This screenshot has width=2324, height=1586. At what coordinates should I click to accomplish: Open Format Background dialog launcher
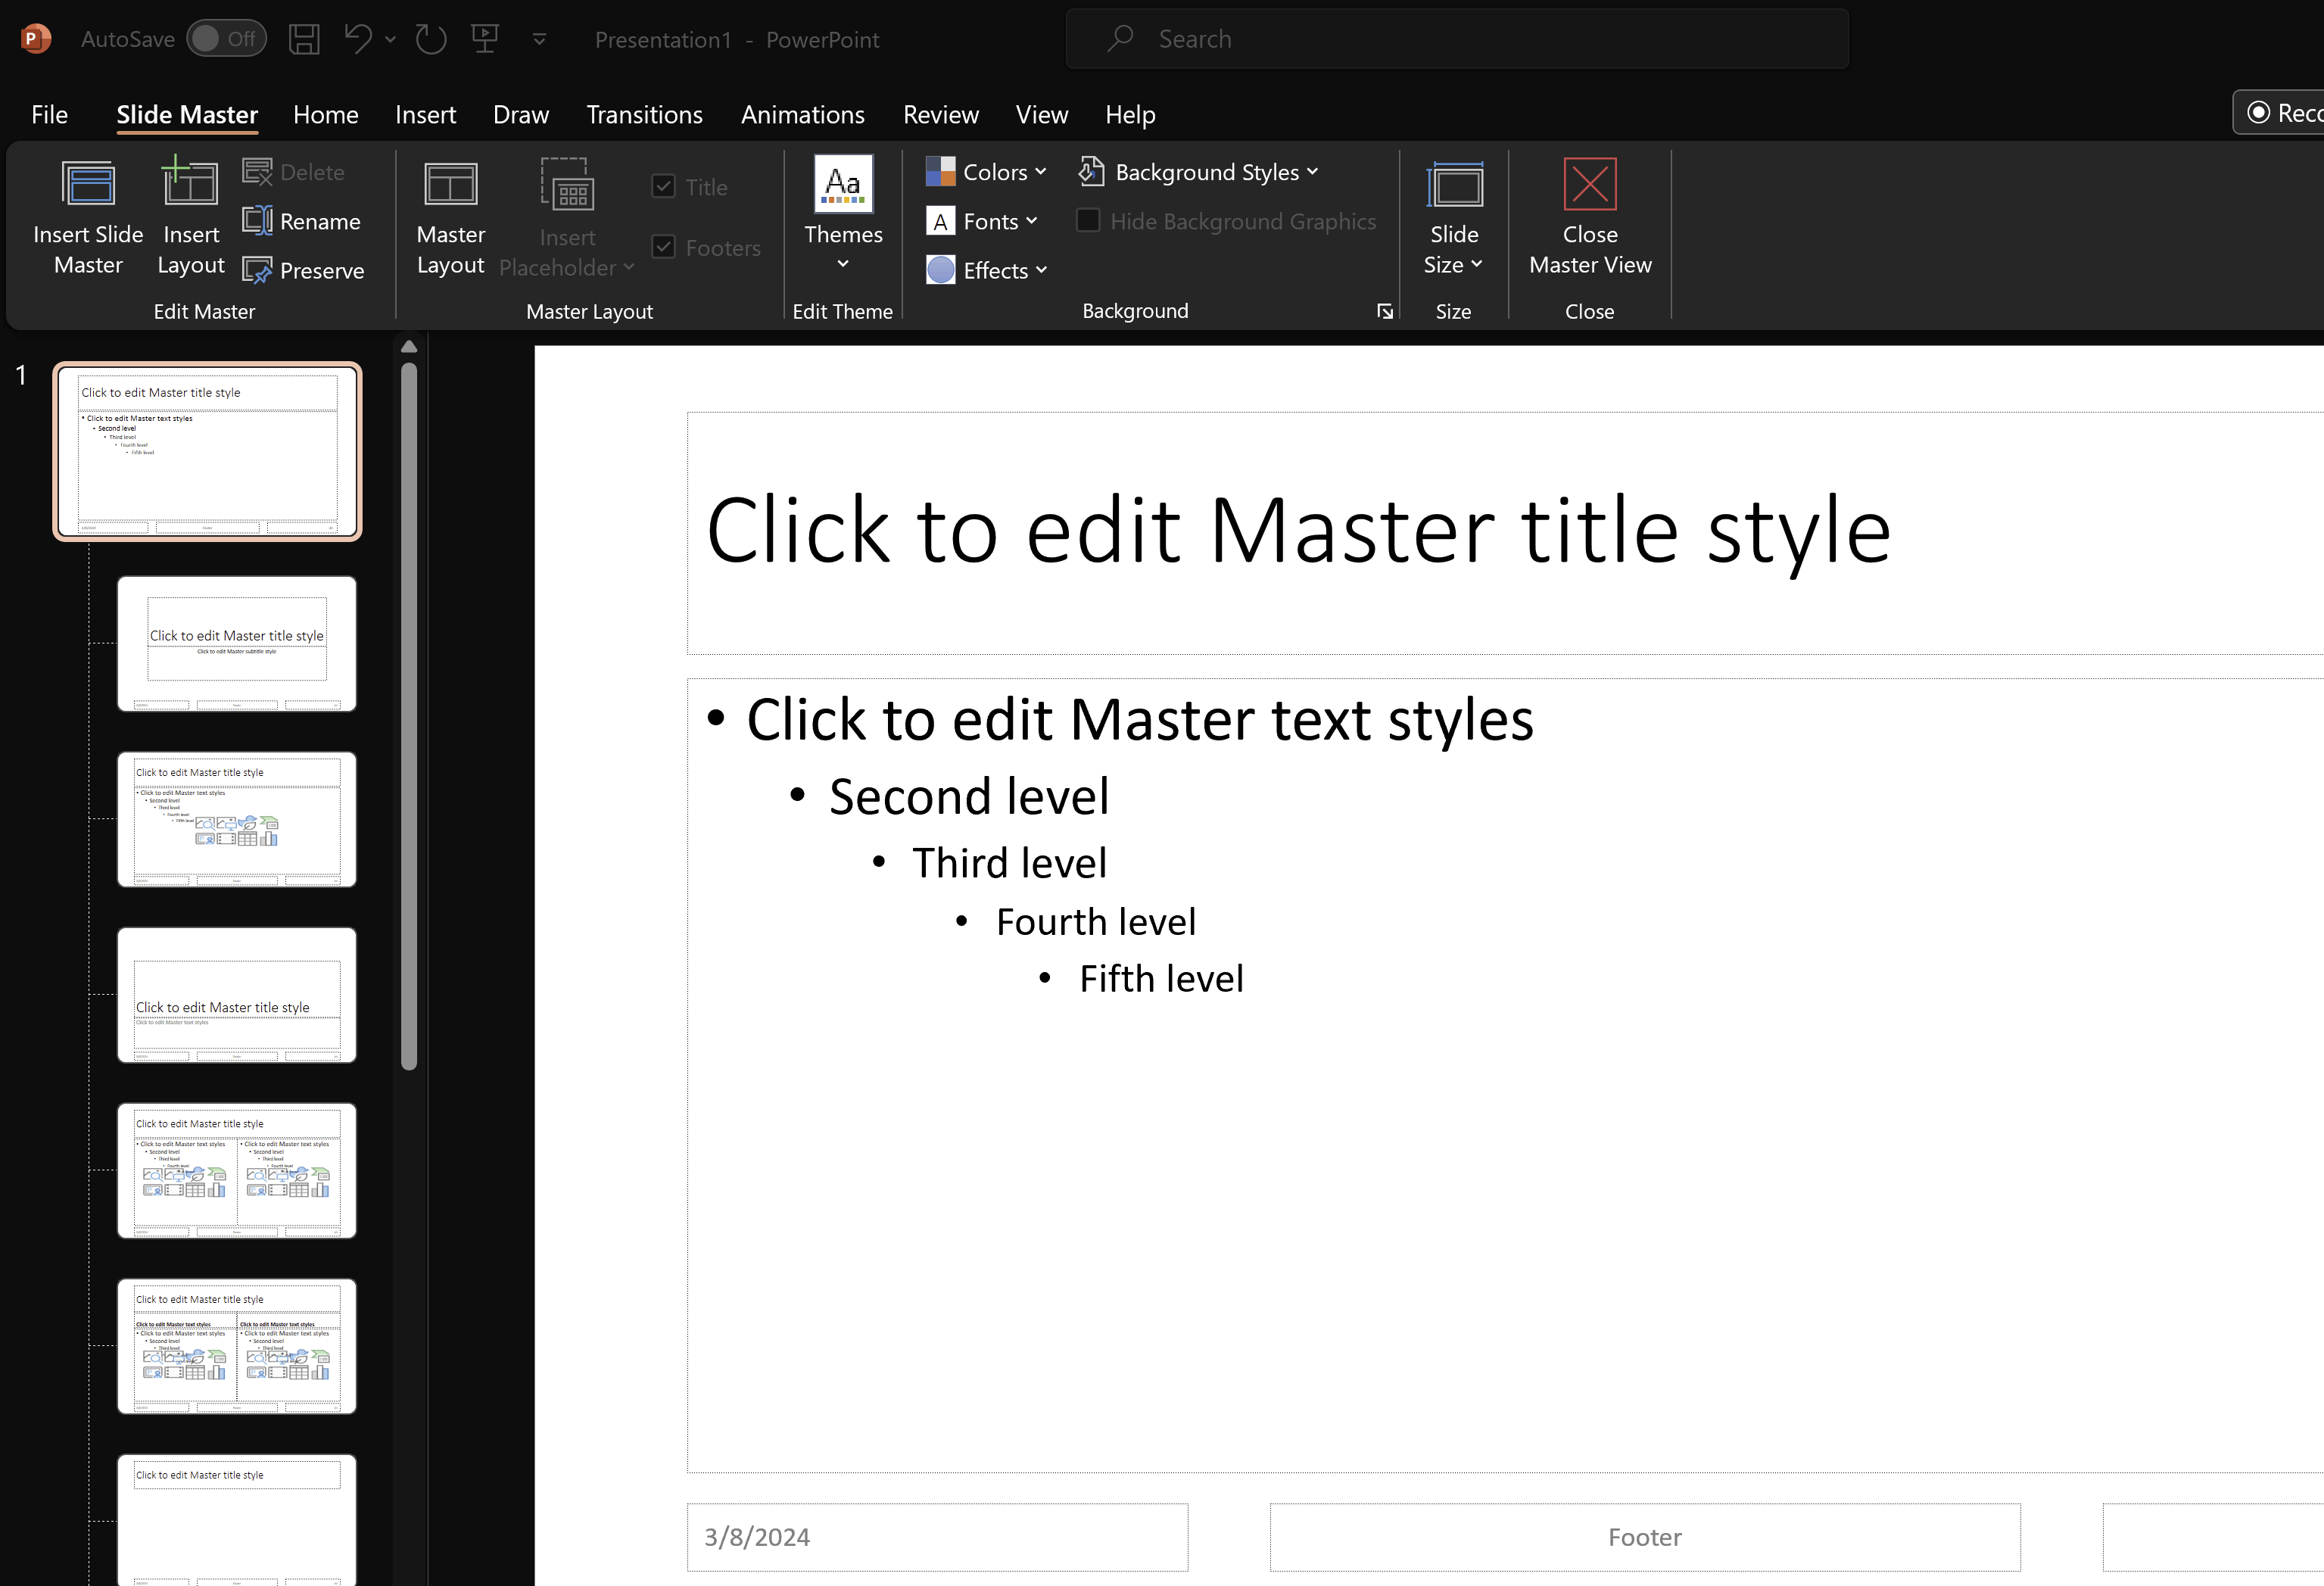1385,312
